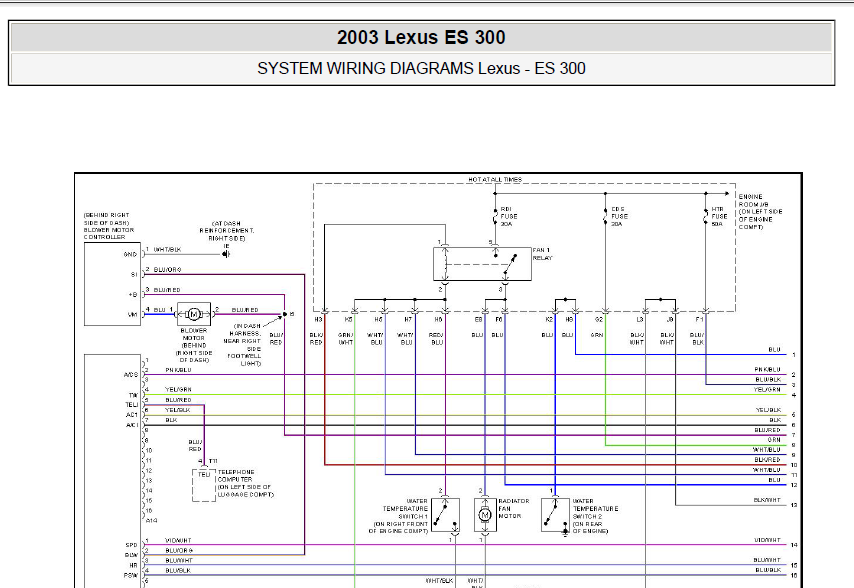Image resolution: width=854 pixels, height=588 pixels.
Task: Click the HTR fuse symbol
Action: point(705,216)
